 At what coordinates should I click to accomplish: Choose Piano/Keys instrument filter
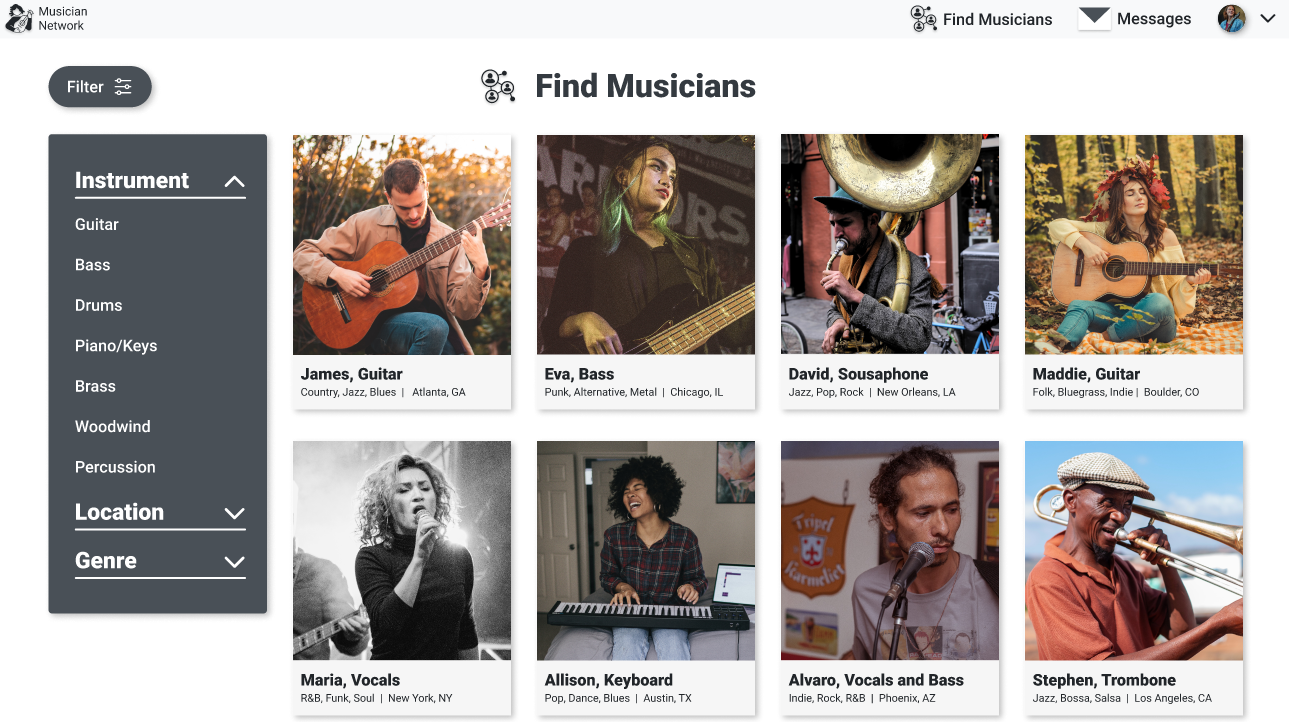(x=116, y=346)
